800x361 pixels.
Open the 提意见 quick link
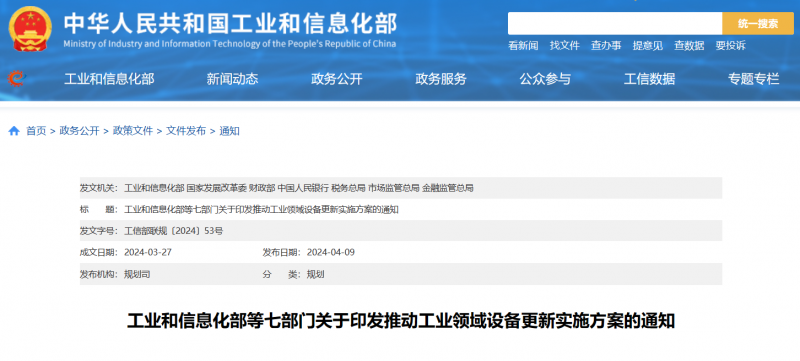tap(647, 45)
